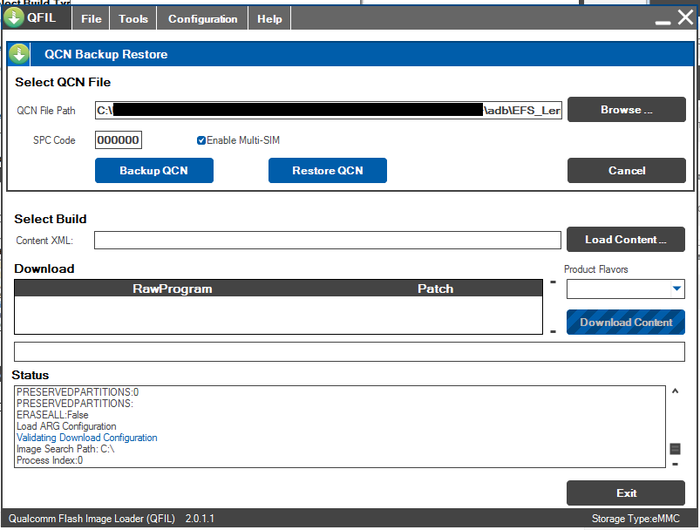Click the Backup QCN button
The height and width of the screenshot is (530, 700).
(154, 171)
